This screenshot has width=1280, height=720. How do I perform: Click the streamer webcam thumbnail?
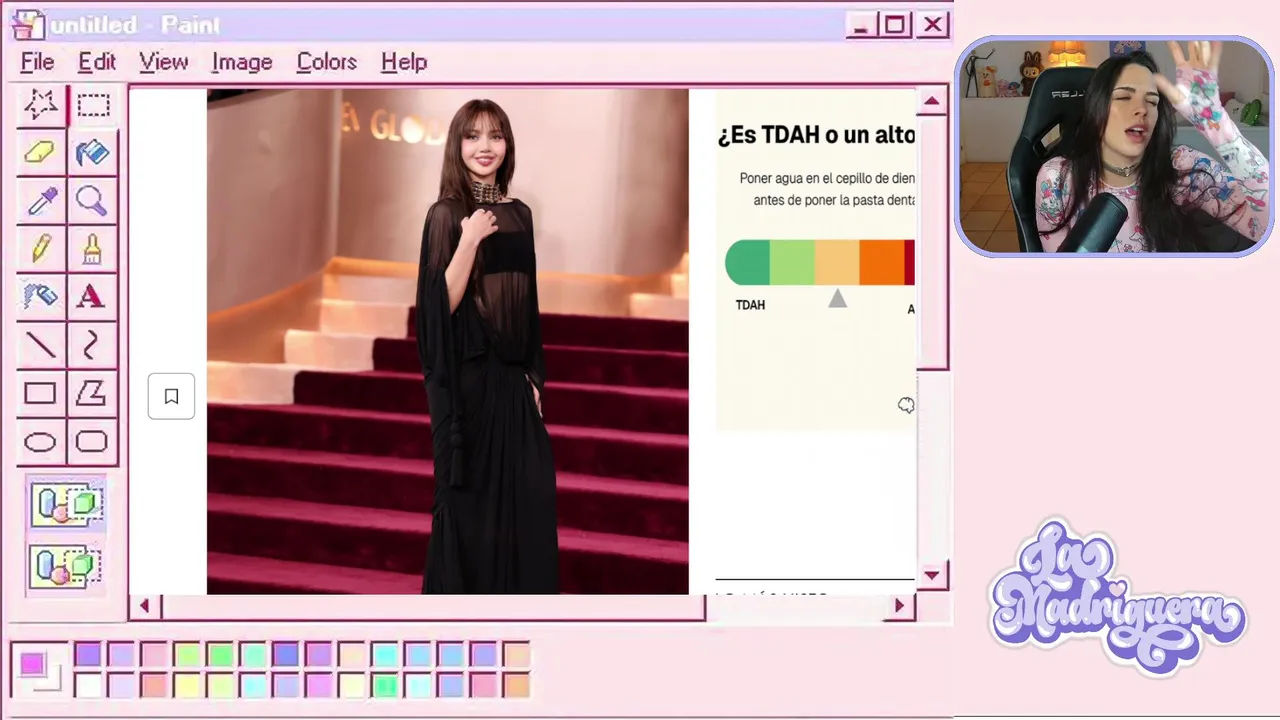(x=1114, y=147)
